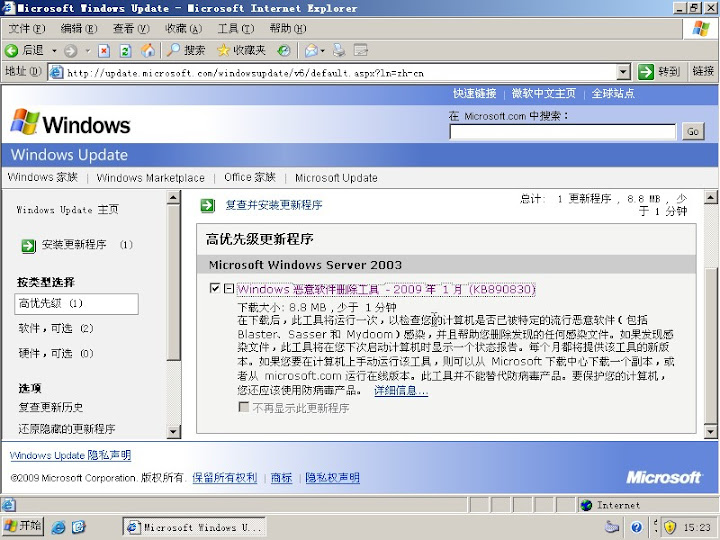Click the Stop loading icon
Image resolution: width=720 pixels, height=540 pixels.
(104, 51)
